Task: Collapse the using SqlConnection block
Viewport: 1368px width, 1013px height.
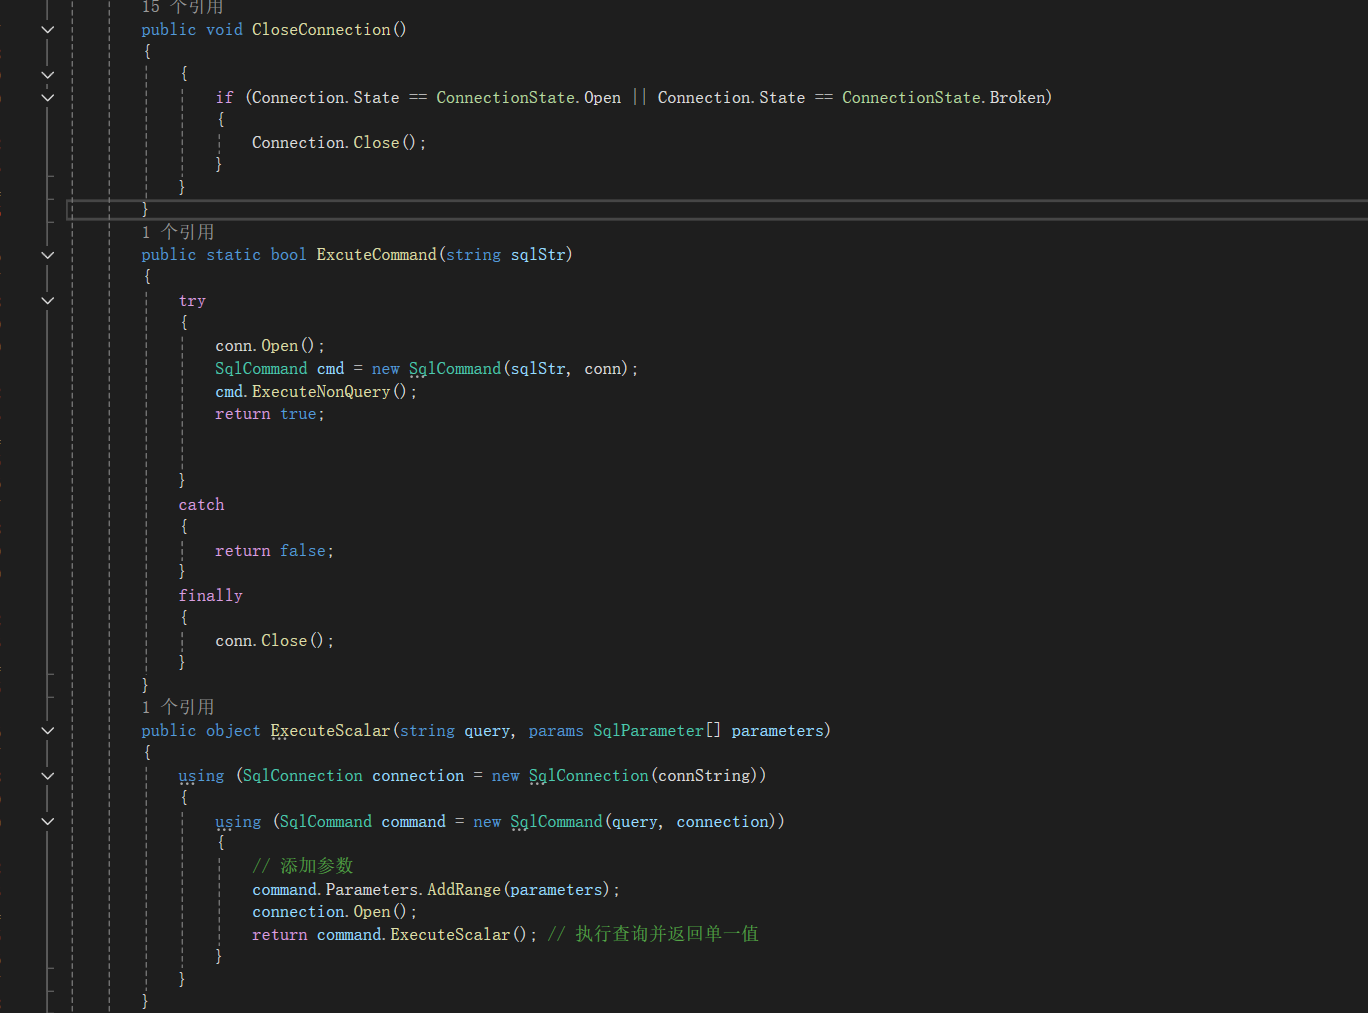Action: [x=47, y=776]
